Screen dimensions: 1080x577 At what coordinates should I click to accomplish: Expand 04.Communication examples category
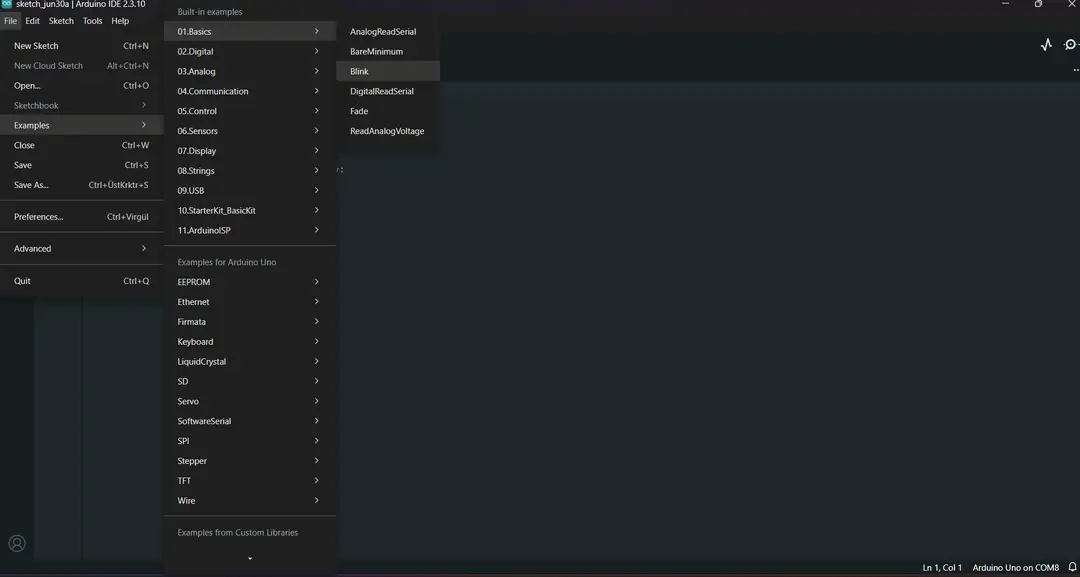pyautogui.click(x=250, y=92)
